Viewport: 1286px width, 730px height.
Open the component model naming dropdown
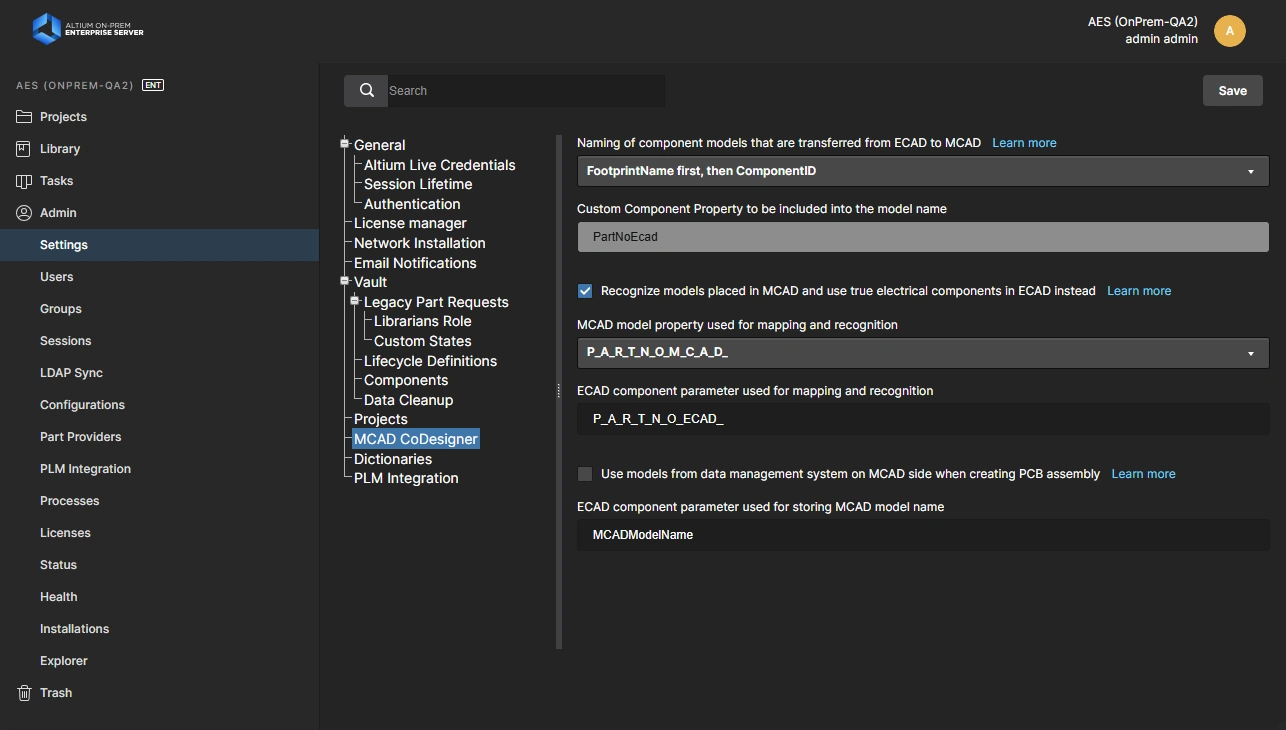click(922, 171)
